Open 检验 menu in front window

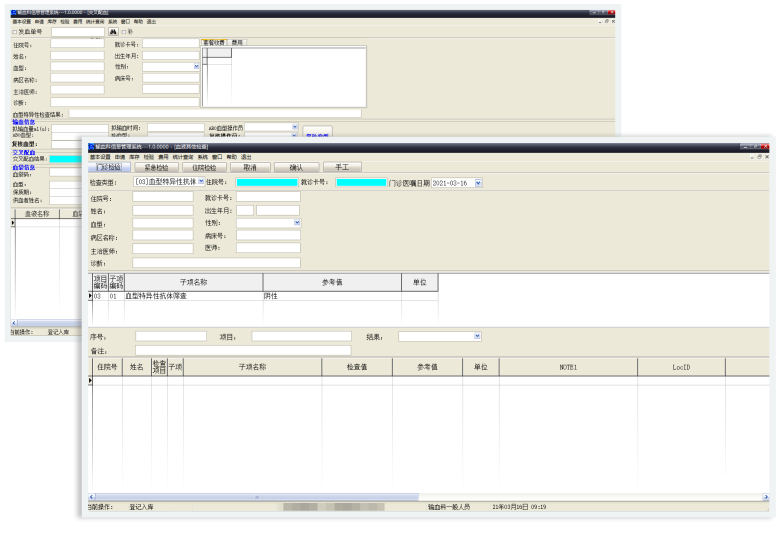[149, 157]
